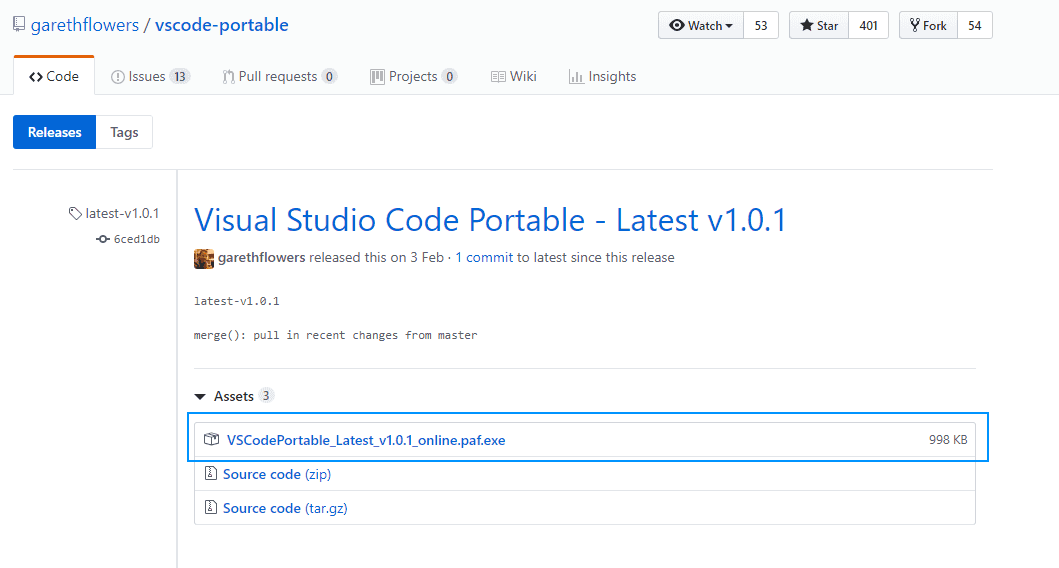Click the Projects count badge 0
The image size is (1059, 568).
tap(449, 76)
